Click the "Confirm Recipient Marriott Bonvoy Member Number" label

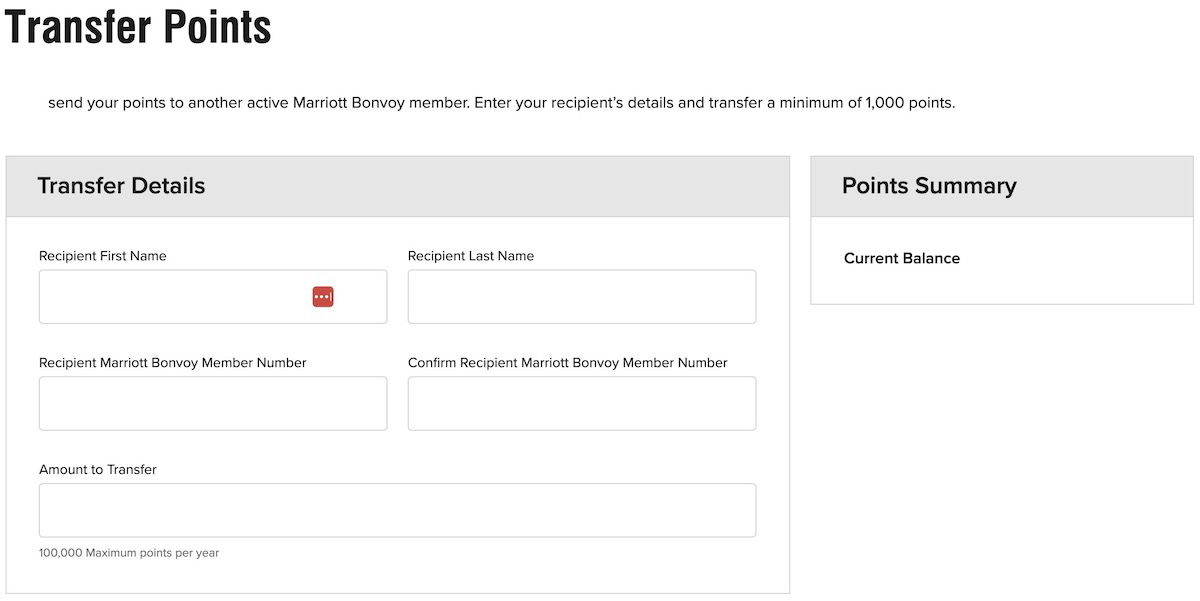567,363
